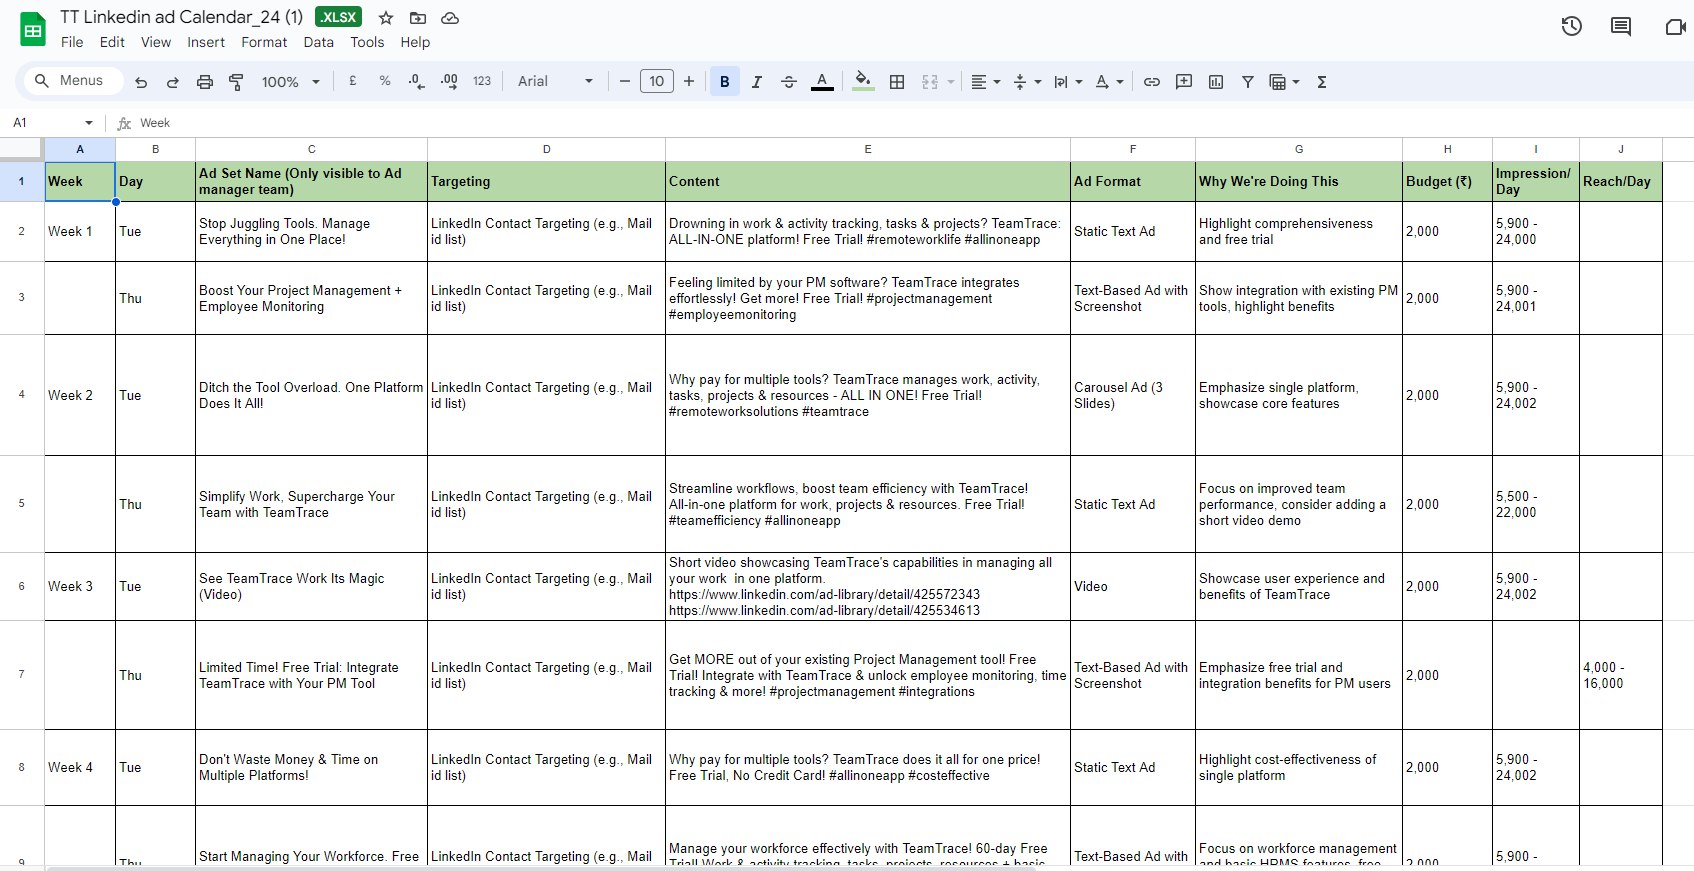Expand the Arial font dropdown
1694x871 pixels.
pyautogui.click(x=555, y=82)
